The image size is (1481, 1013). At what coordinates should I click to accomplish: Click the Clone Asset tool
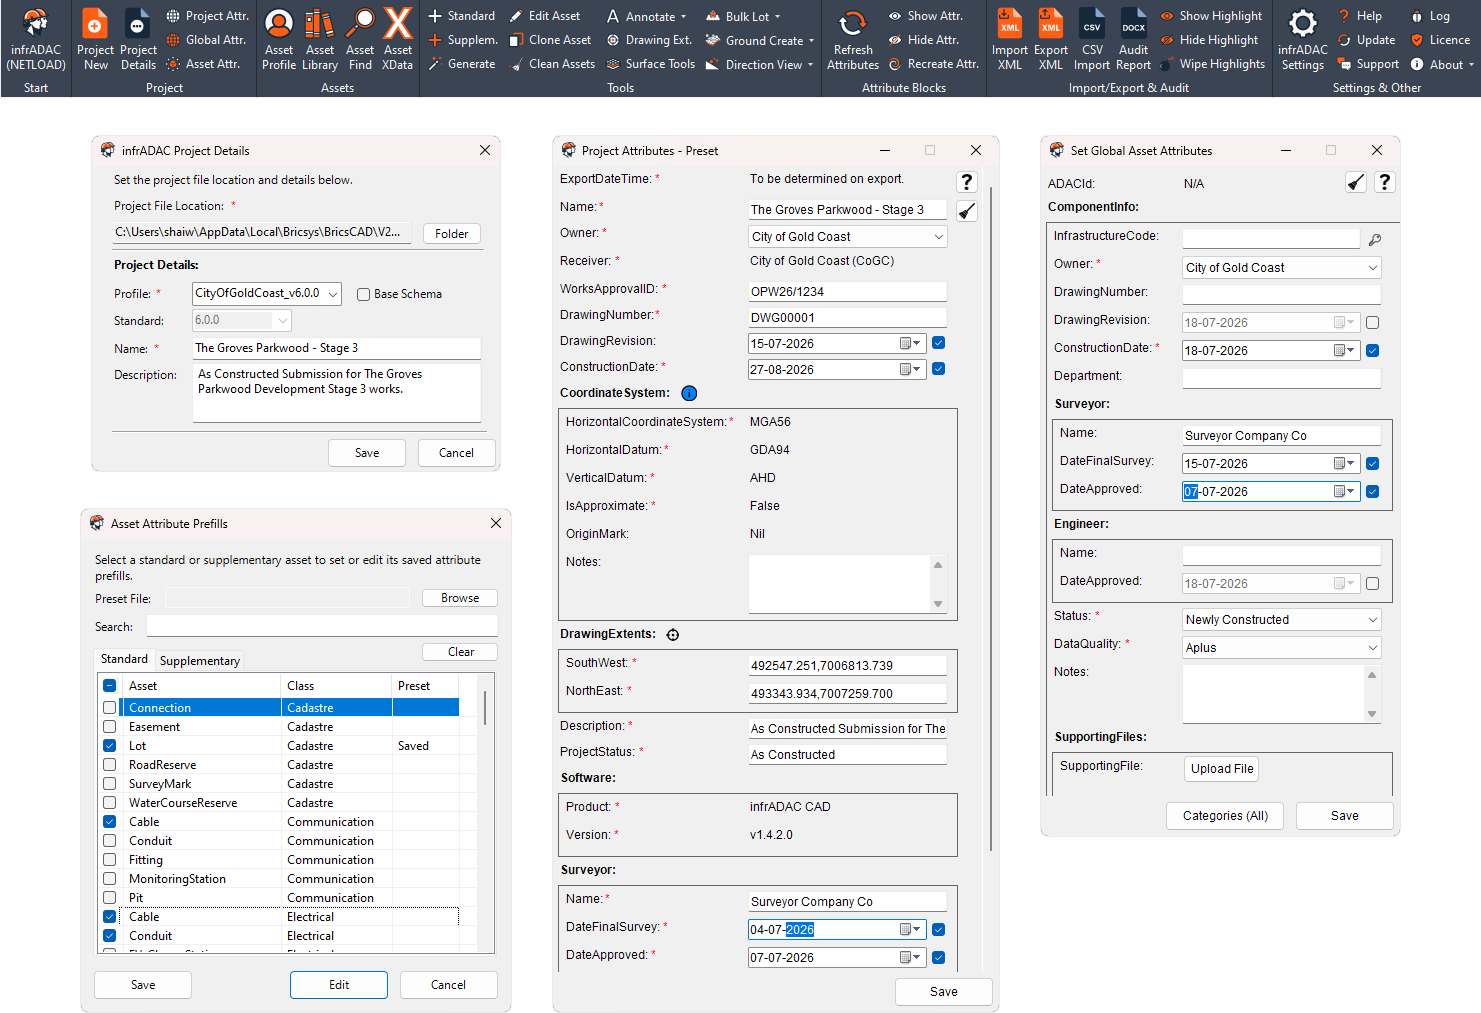pyautogui.click(x=550, y=40)
